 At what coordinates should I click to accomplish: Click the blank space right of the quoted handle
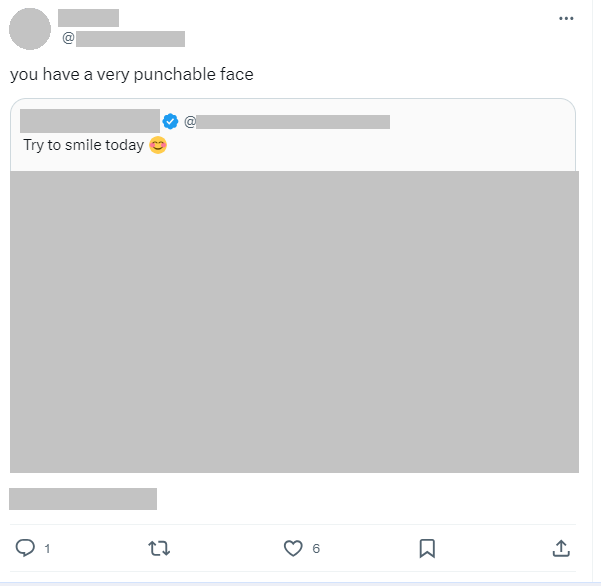point(480,122)
